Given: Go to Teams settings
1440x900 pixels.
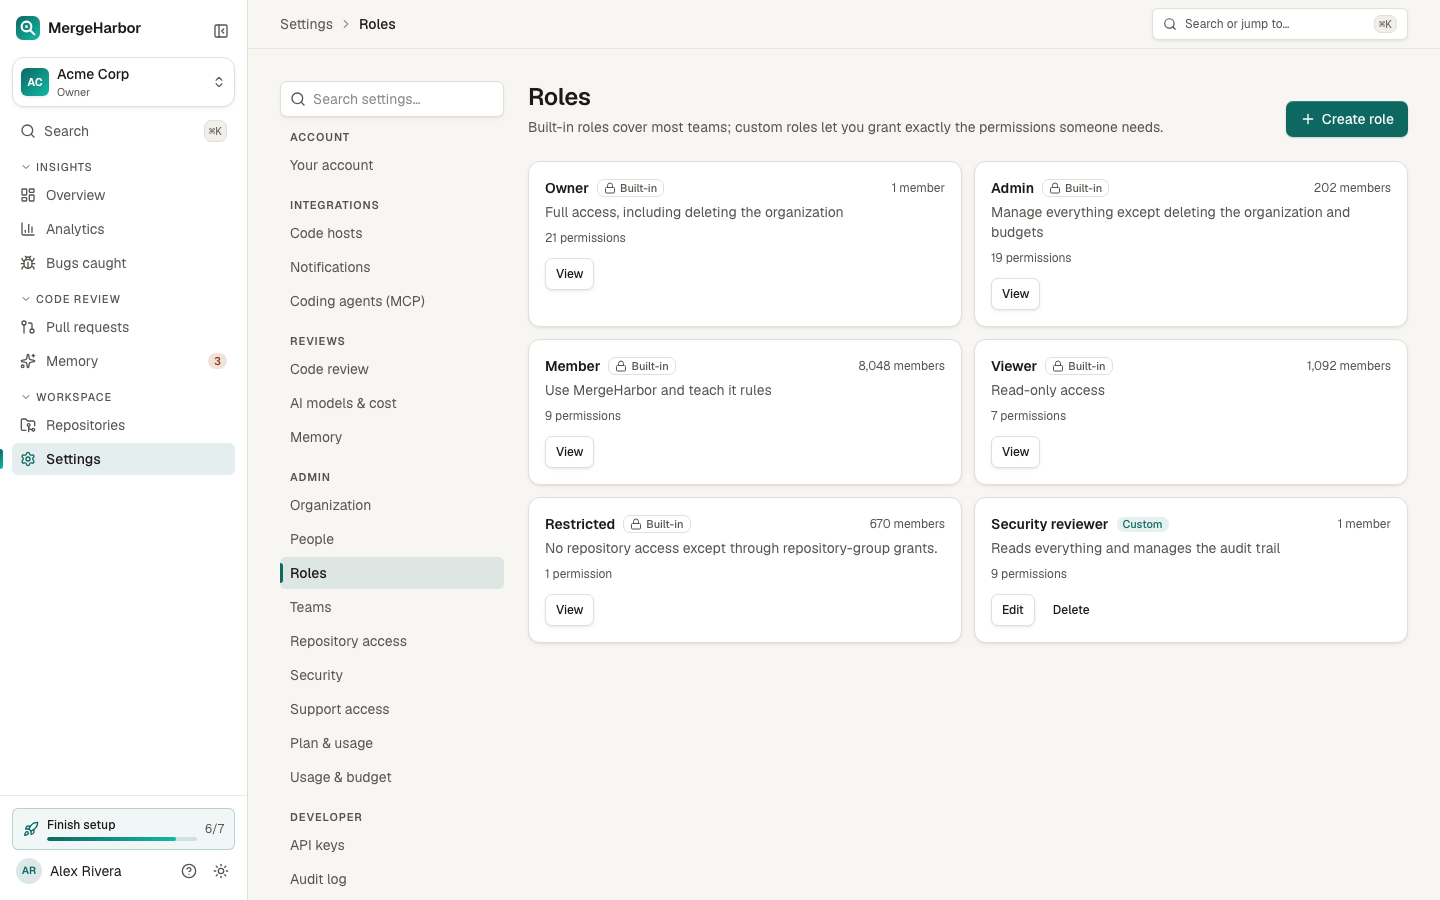Looking at the screenshot, I should click(392, 607).
